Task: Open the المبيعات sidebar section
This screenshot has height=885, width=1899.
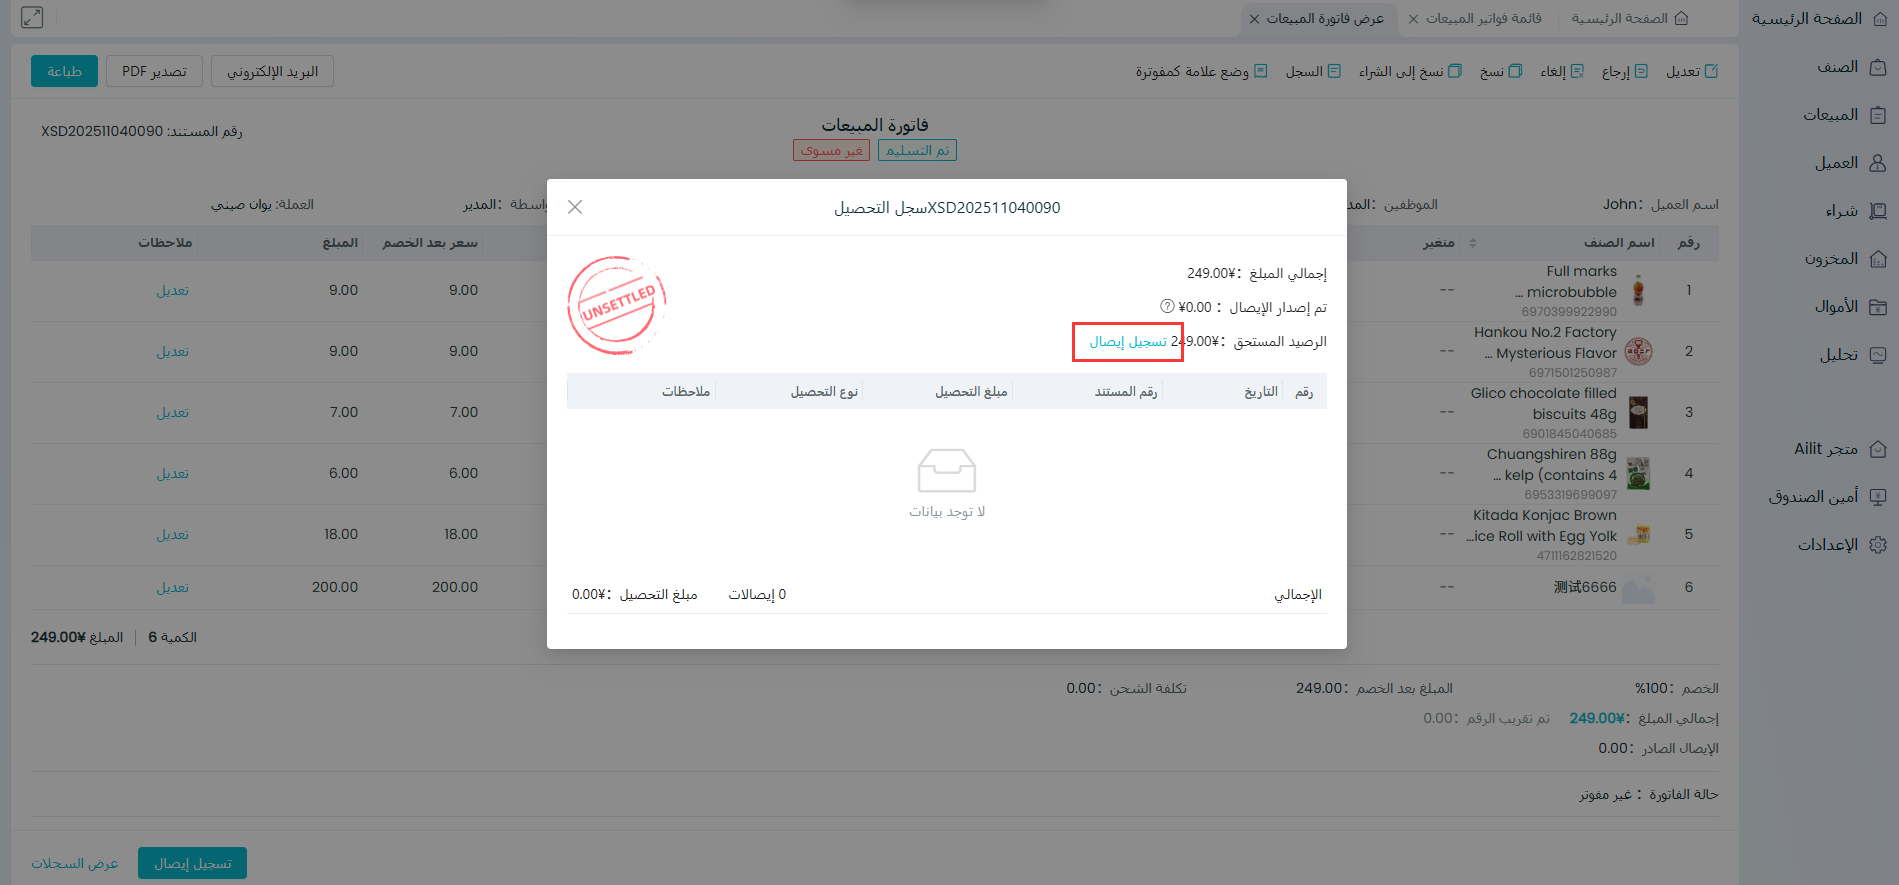Action: 1843,115
